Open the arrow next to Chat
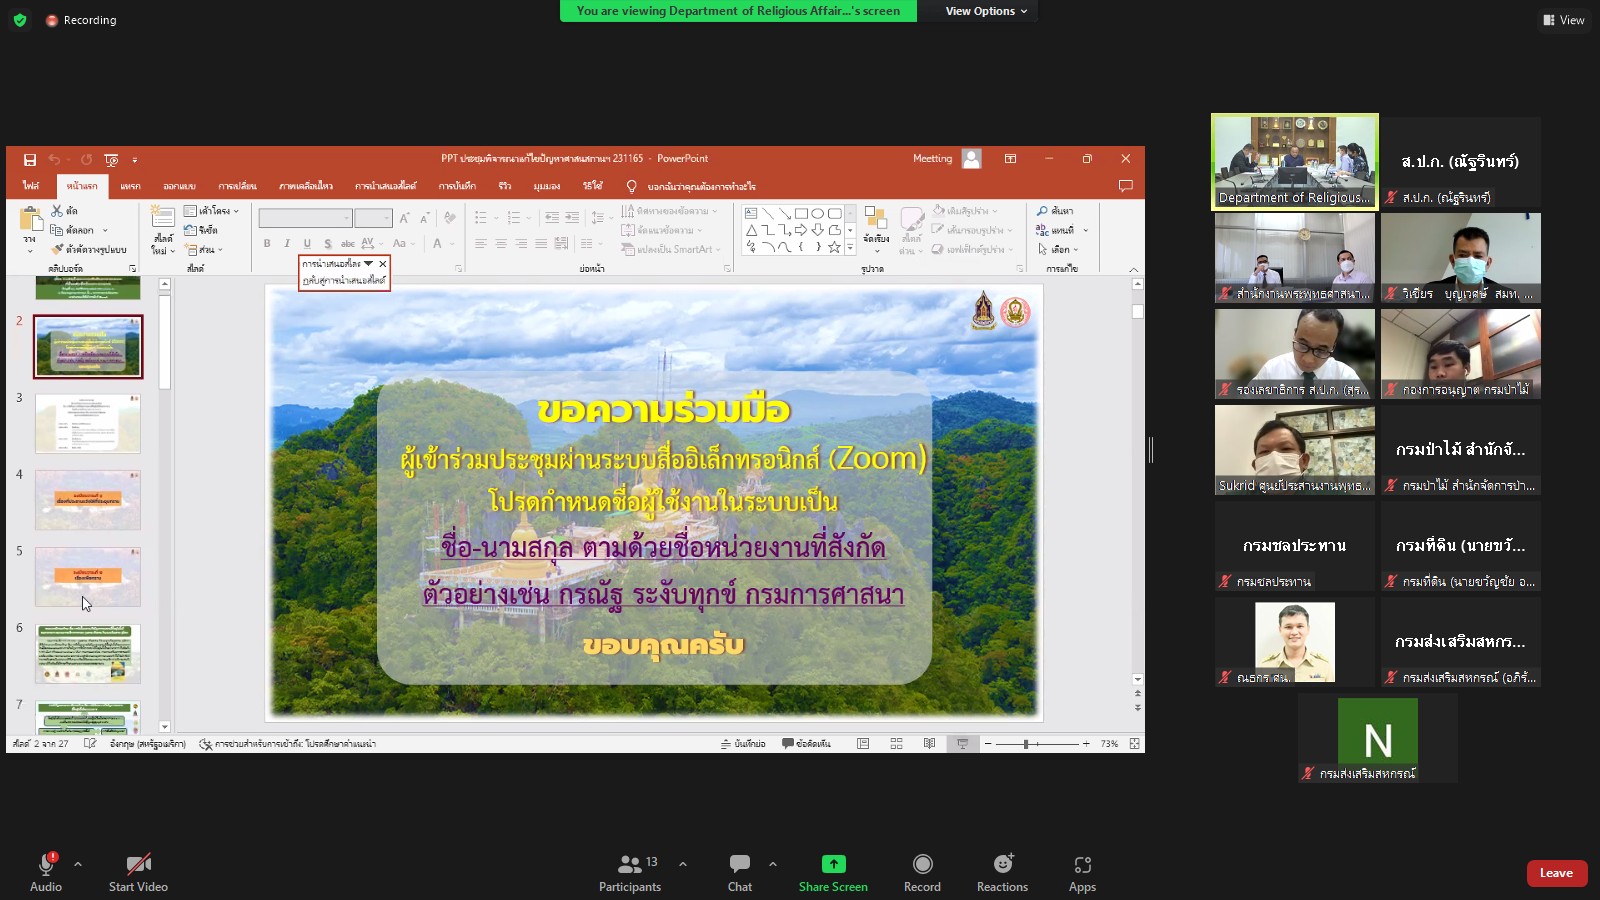 pos(773,864)
